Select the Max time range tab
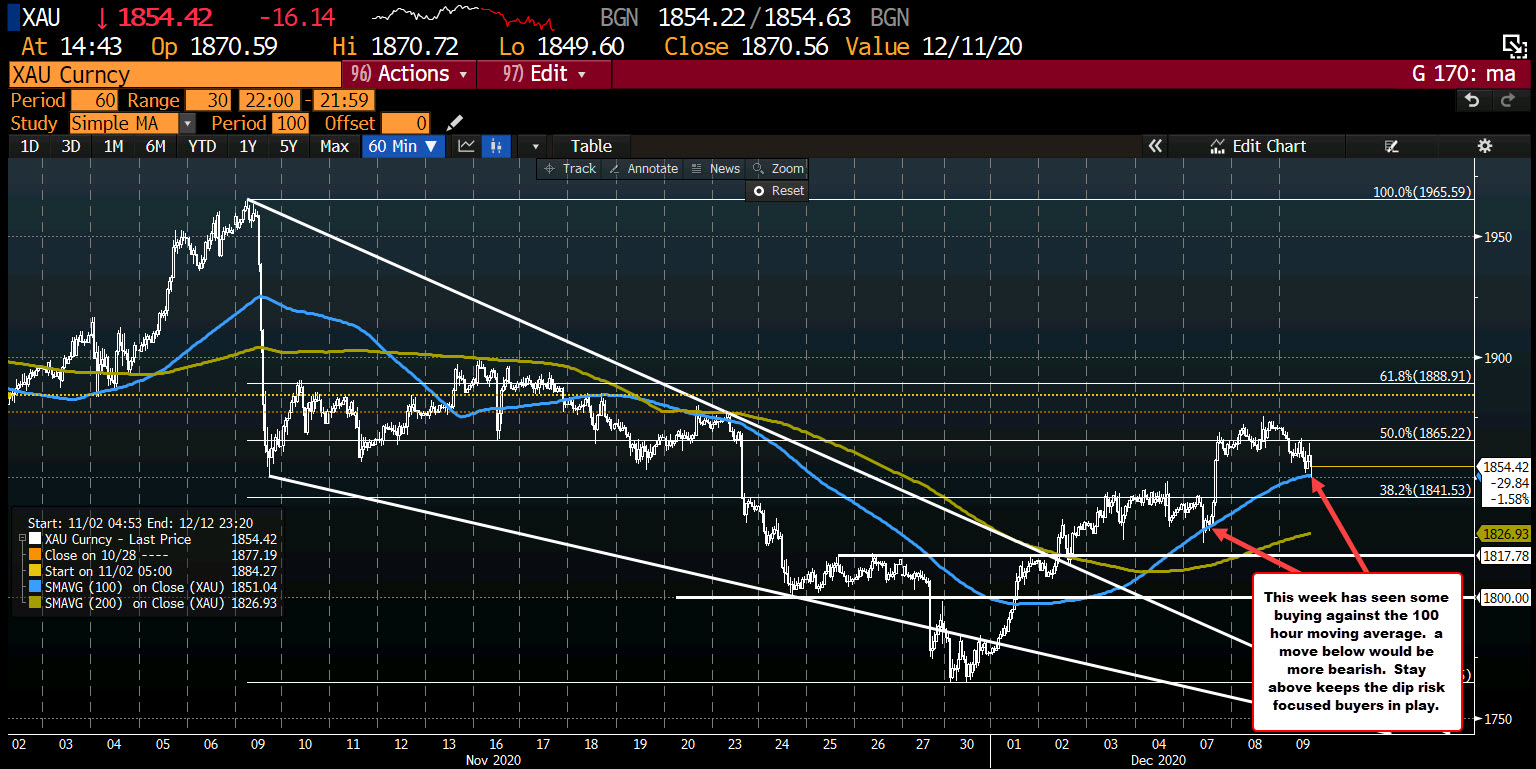This screenshot has height=769, width=1536. (334, 146)
